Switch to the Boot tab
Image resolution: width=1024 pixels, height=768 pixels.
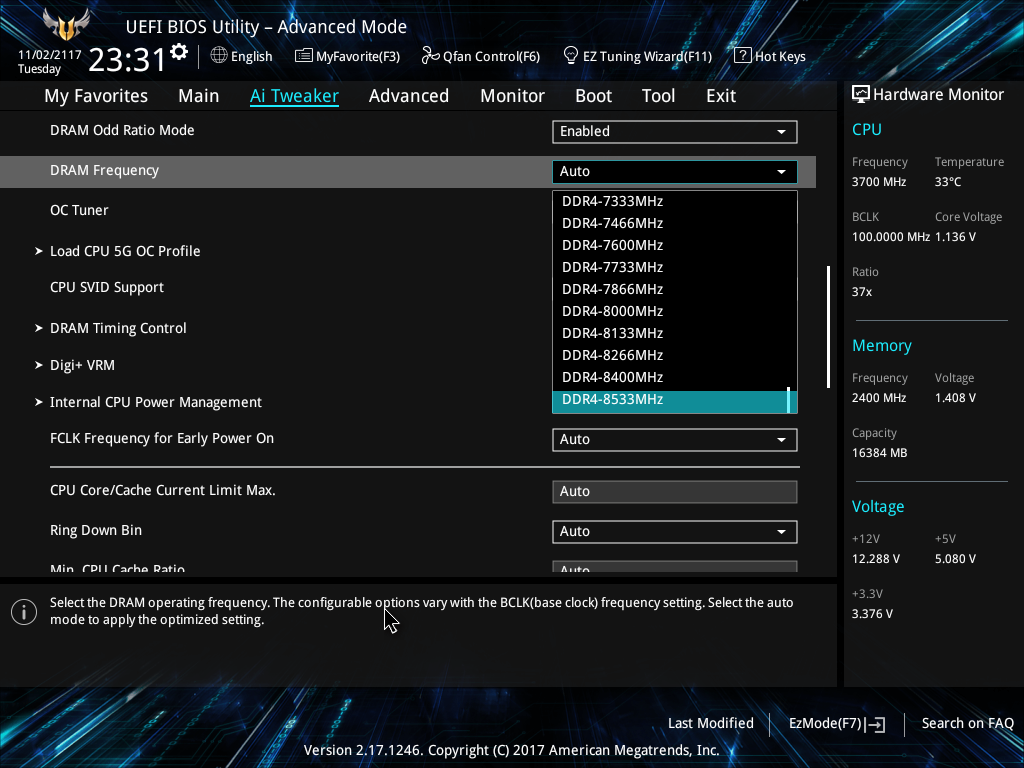tap(593, 96)
